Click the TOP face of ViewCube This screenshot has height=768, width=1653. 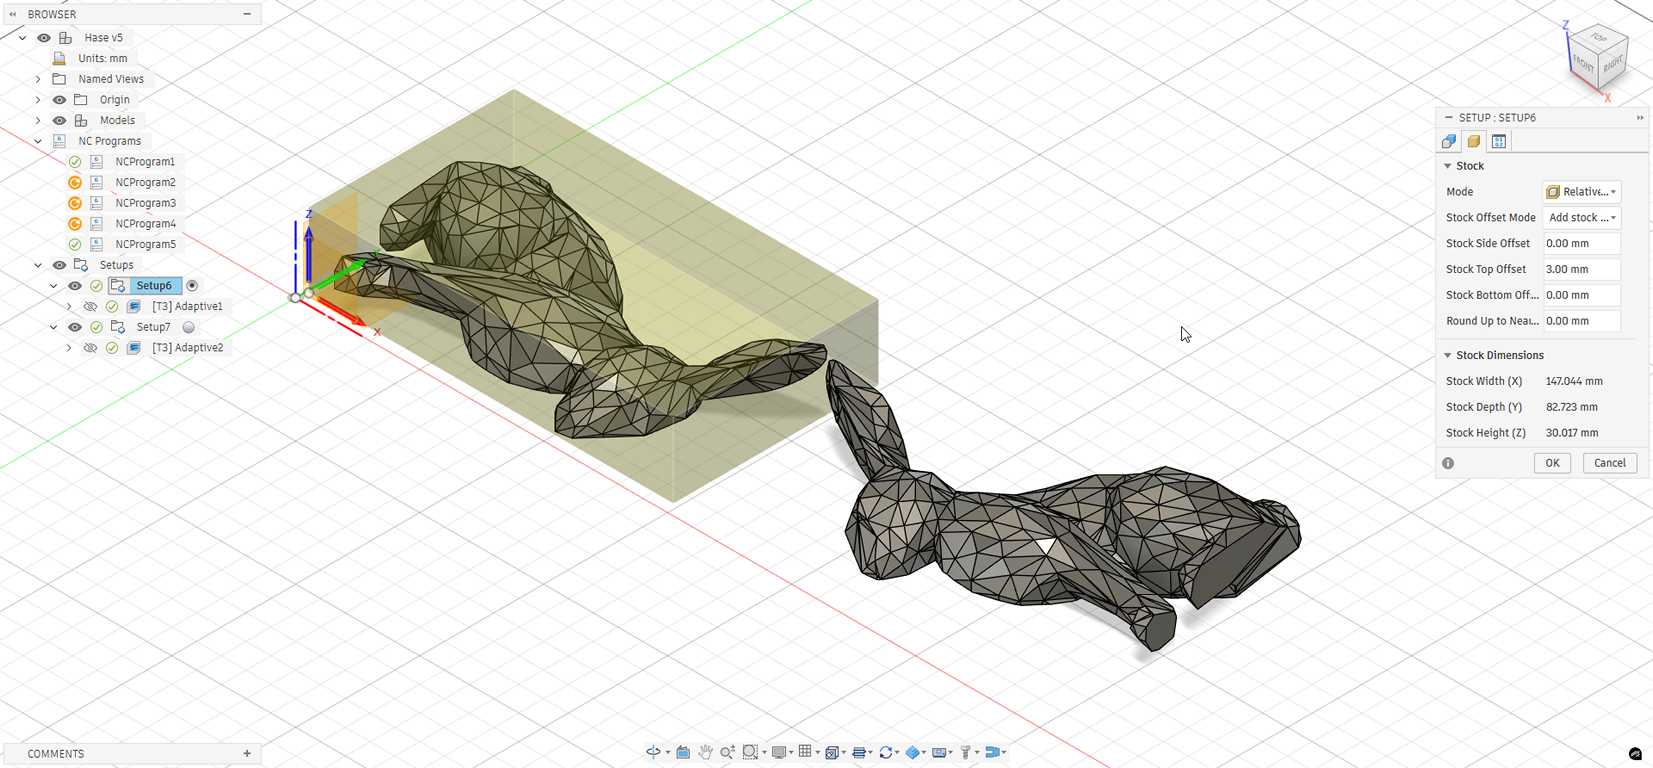pyautogui.click(x=1599, y=37)
